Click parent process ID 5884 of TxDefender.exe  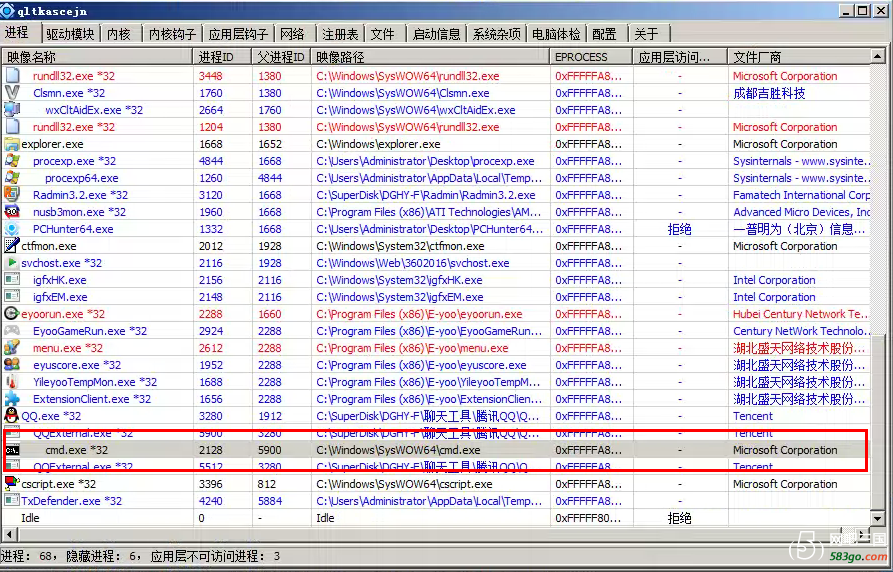pos(270,501)
